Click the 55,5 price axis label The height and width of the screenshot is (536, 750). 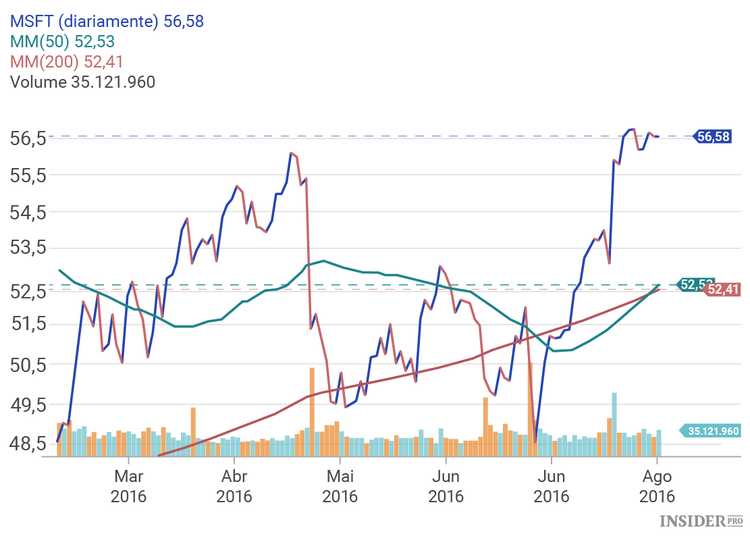[28, 175]
